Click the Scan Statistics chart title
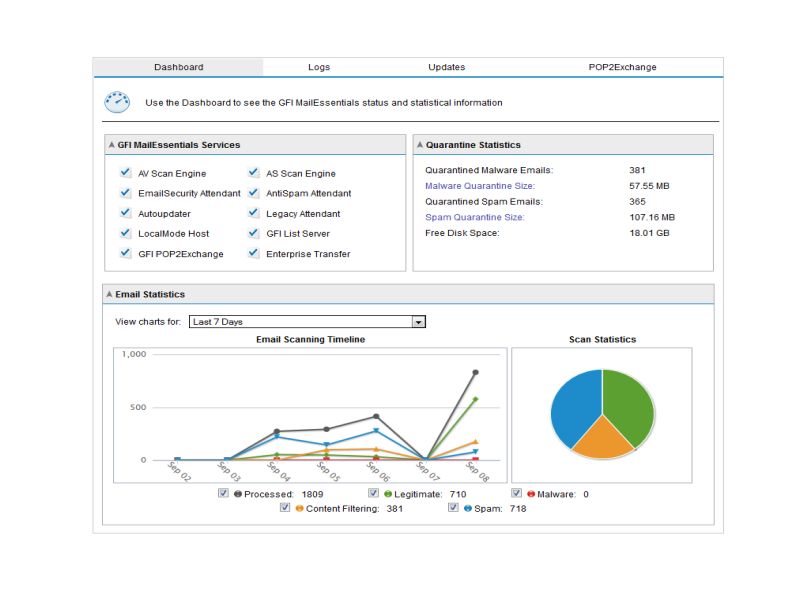Screen dimensions: 800x600 pos(603,339)
